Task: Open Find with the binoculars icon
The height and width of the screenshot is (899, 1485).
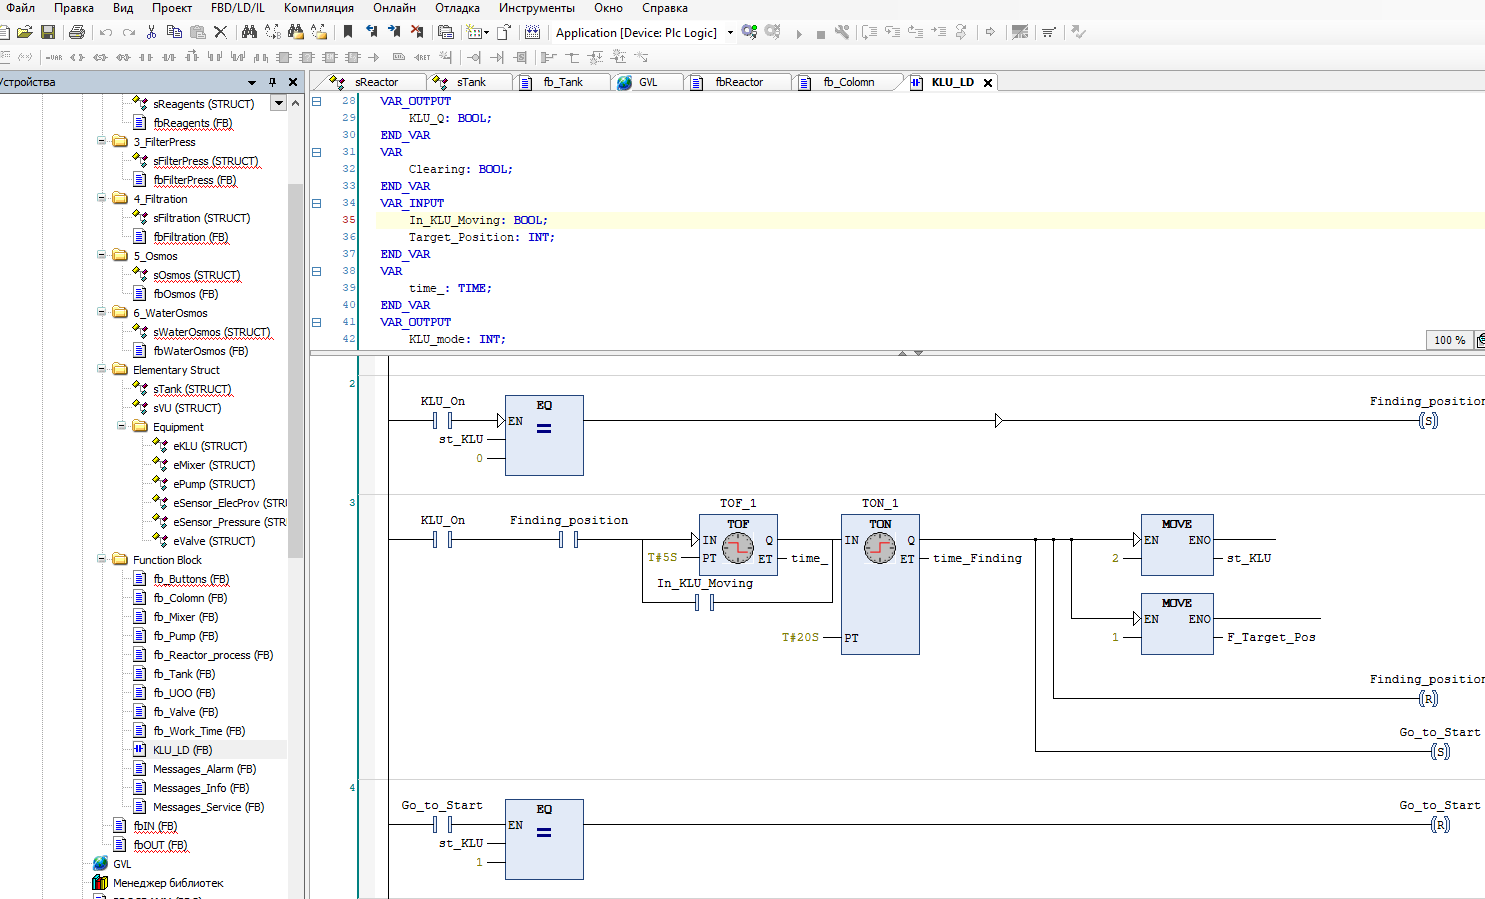Action: [249, 32]
